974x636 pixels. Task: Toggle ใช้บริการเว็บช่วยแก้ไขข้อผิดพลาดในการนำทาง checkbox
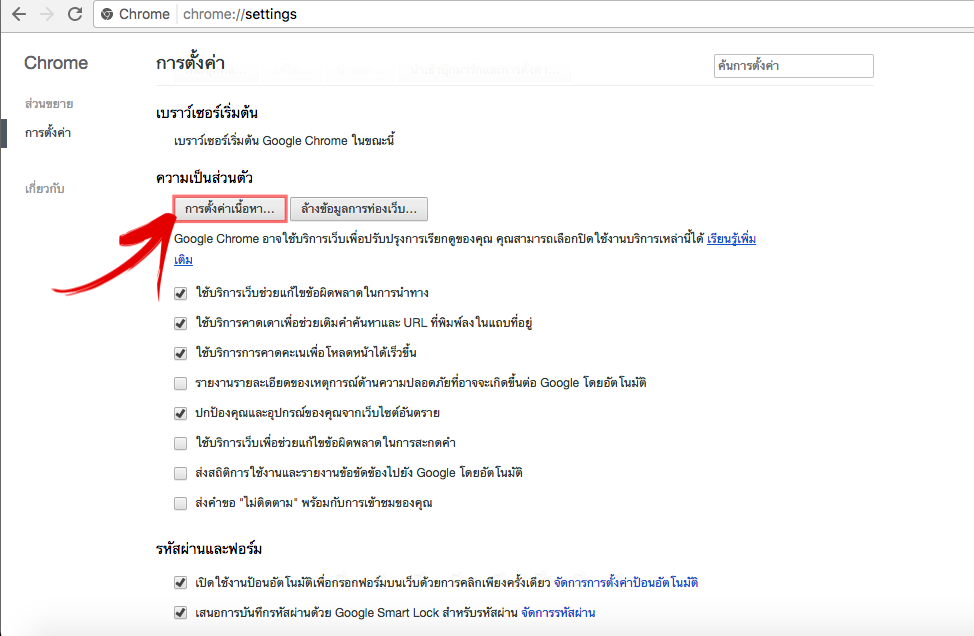click(x=180, y=293)
